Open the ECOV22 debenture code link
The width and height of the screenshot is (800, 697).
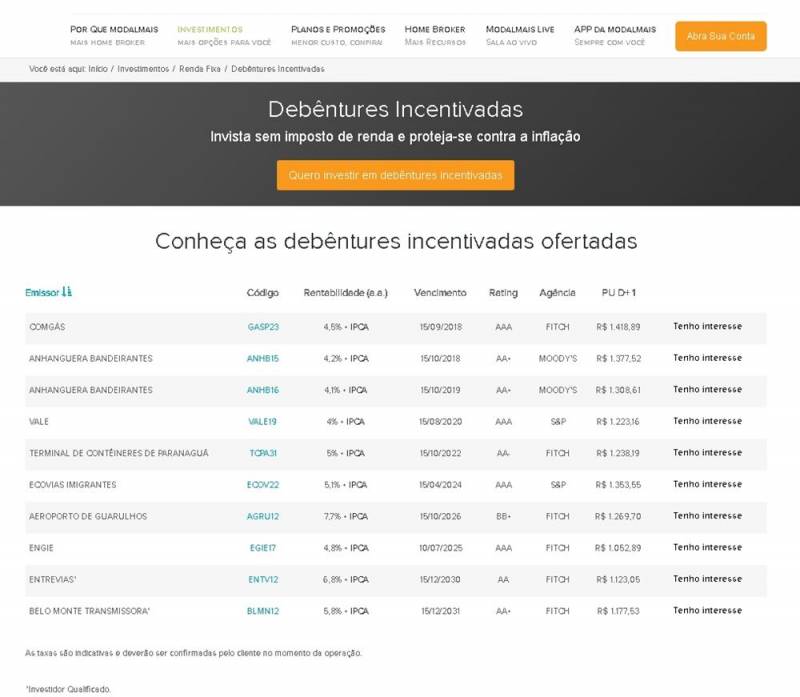[263, 485]
